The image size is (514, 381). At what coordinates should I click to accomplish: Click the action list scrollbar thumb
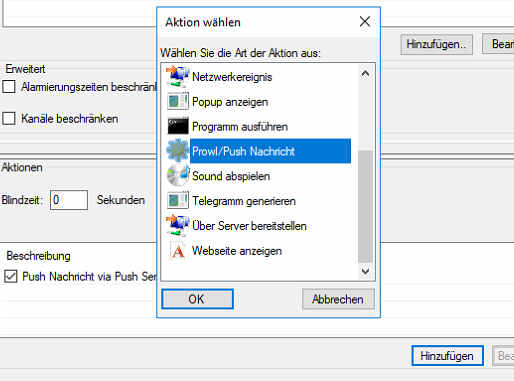365,207
